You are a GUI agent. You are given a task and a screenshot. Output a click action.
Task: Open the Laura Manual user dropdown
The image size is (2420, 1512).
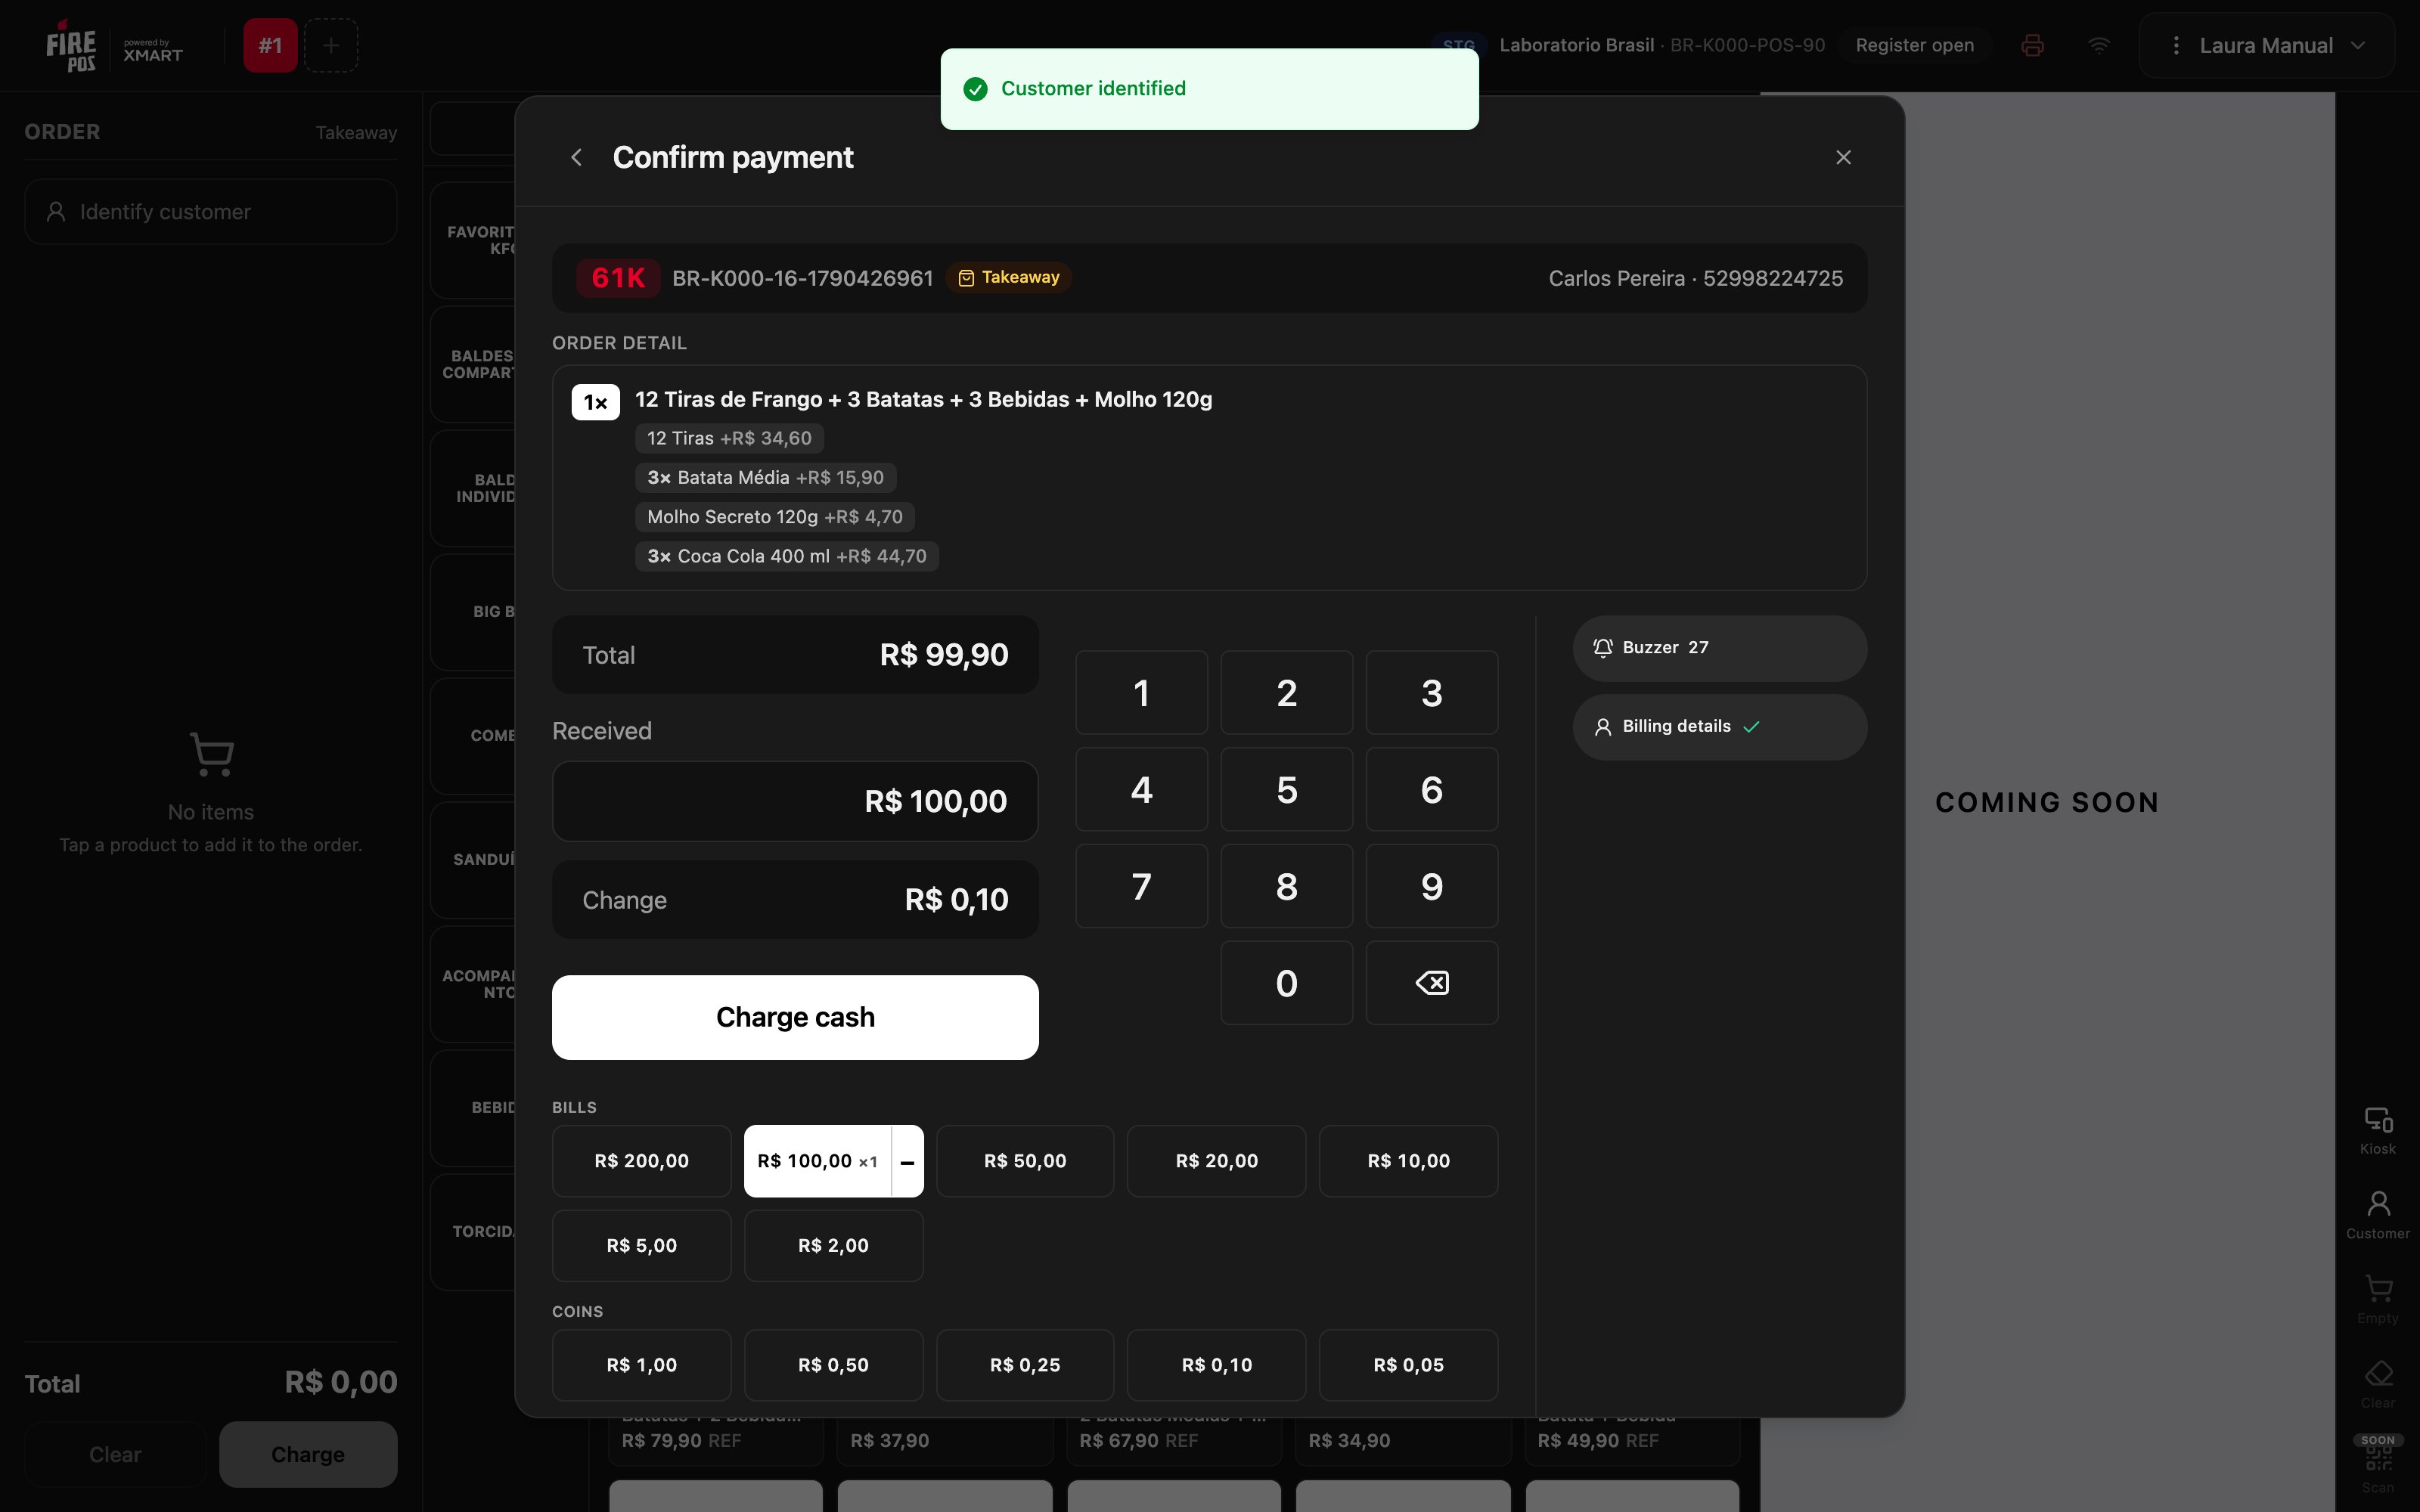tap(2266, 45)
